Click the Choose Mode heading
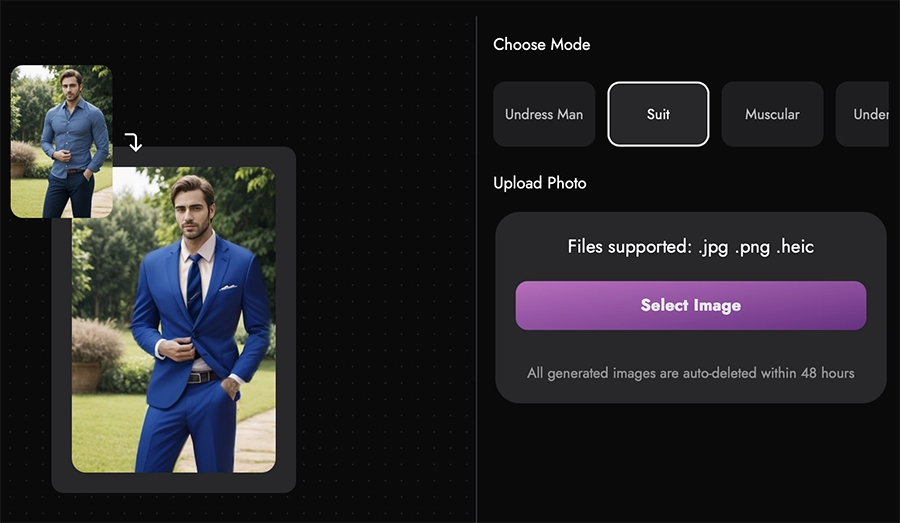Viewport: 900px width, 523px height. pyautogui.click(x=541, y=45)
